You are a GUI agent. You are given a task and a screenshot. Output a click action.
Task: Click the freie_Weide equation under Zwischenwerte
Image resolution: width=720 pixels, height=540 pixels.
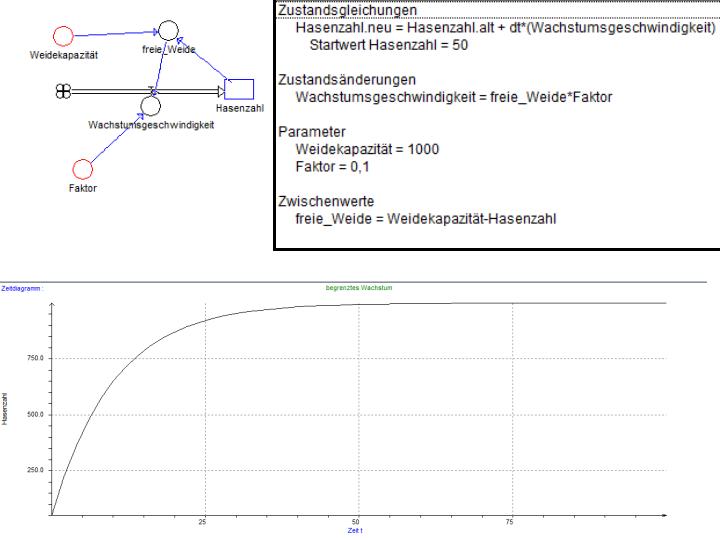pyautogui.click(x=426, y=217)
